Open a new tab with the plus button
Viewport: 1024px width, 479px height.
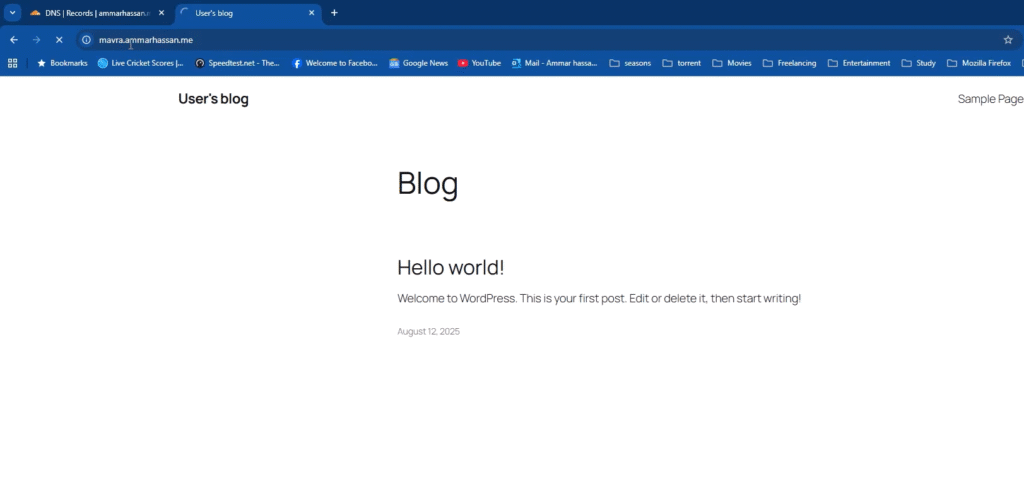click(x=334, y=13)
